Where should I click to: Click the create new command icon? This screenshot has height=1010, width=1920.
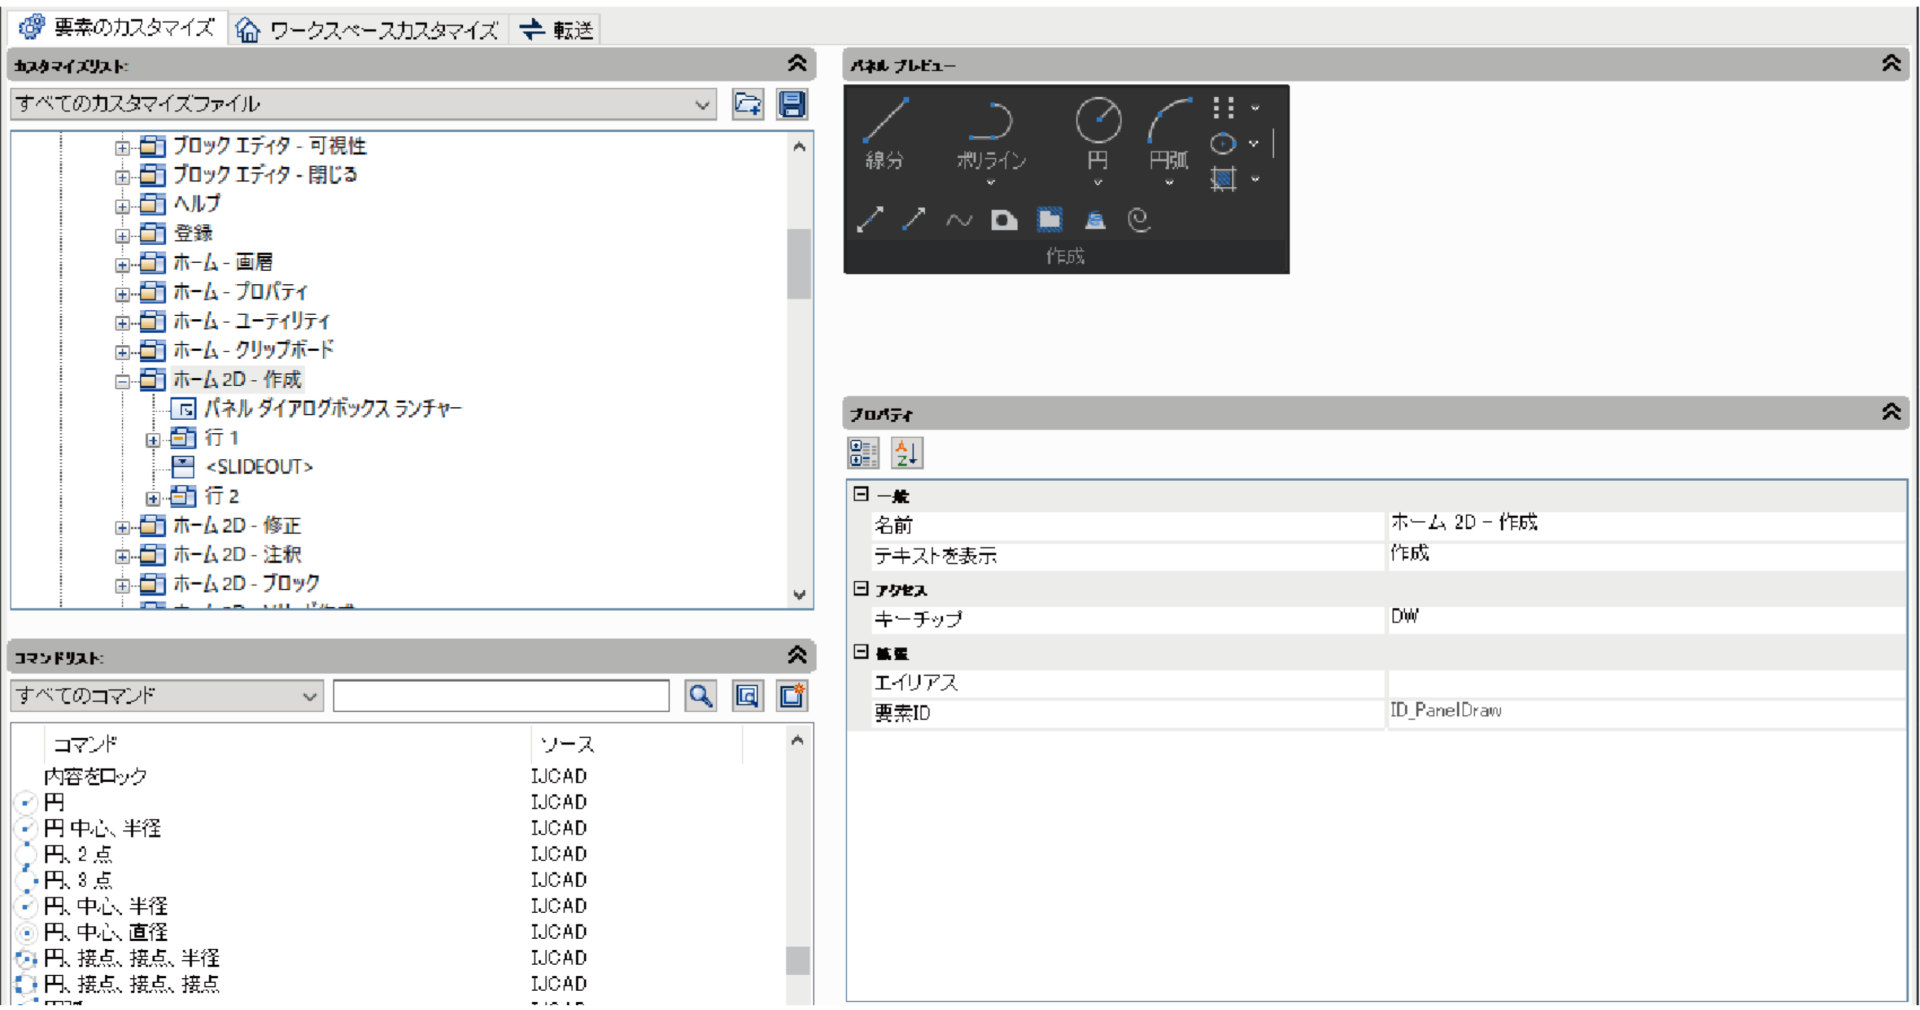(790, 697)
